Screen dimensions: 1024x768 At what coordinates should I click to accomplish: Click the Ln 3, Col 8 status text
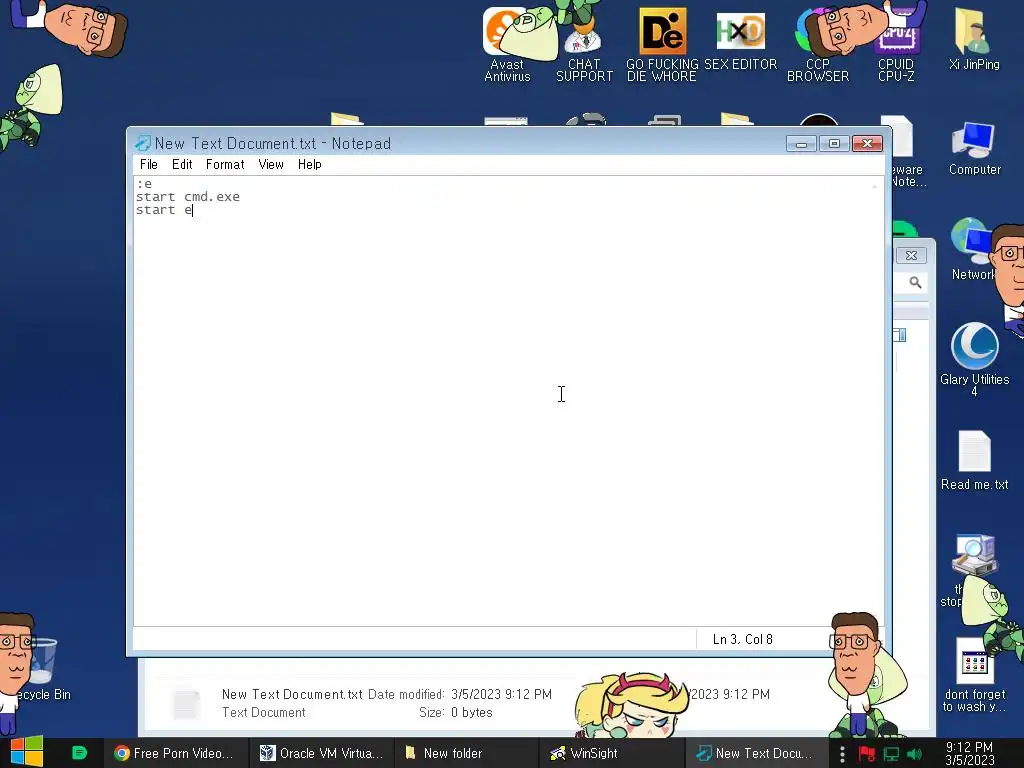(x=743, y=639)
